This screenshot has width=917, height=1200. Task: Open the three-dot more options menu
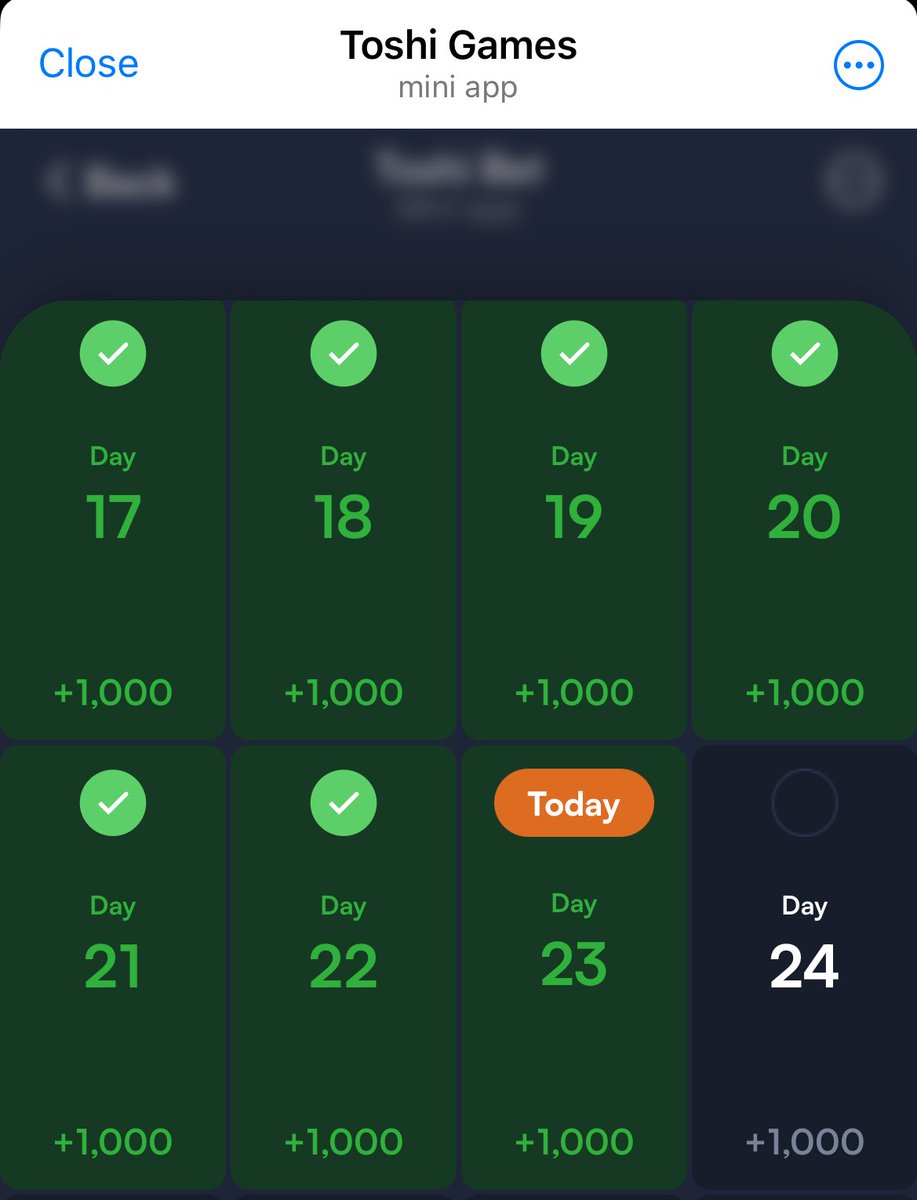click(x=858, y=66)
